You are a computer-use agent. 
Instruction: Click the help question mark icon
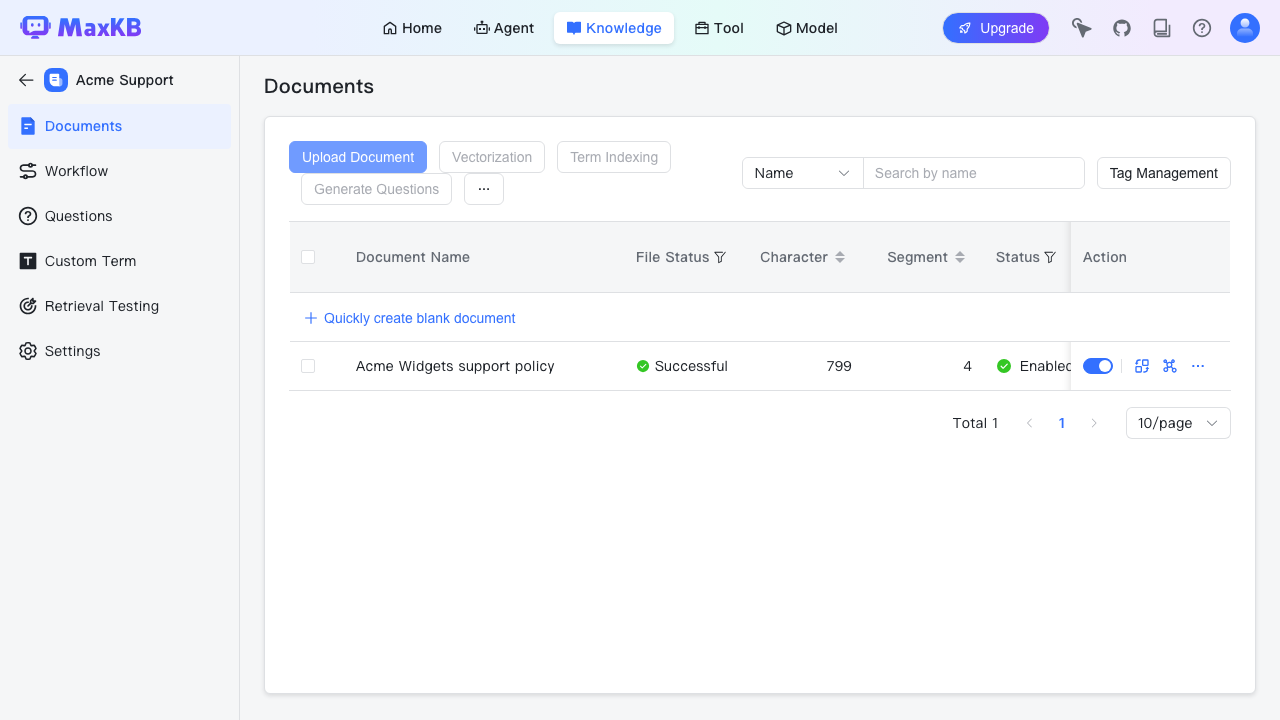tap(1202, 28)
